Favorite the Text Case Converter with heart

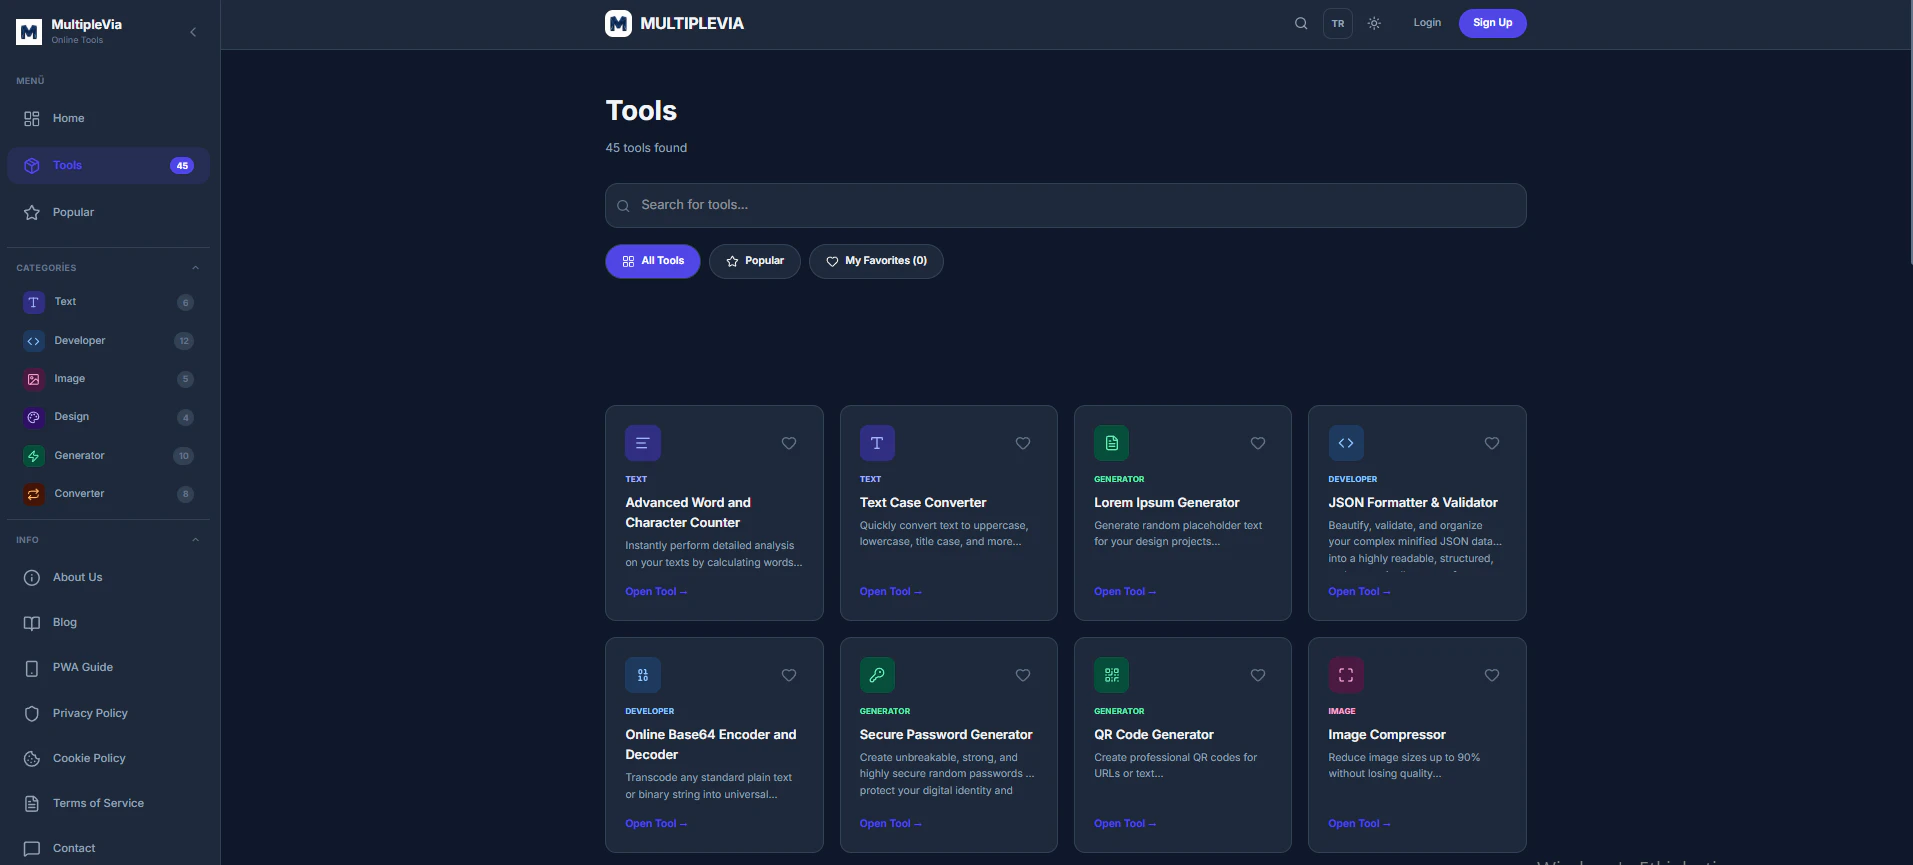(1023, 443)
